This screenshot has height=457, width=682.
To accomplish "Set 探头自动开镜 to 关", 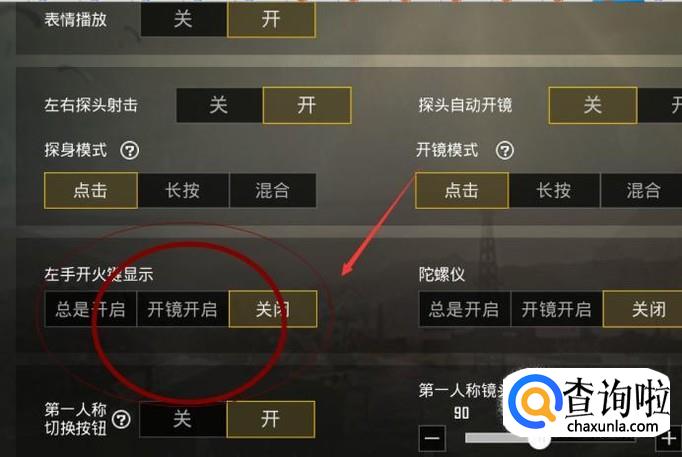I will pyautogui.click(x=592, y=105).
